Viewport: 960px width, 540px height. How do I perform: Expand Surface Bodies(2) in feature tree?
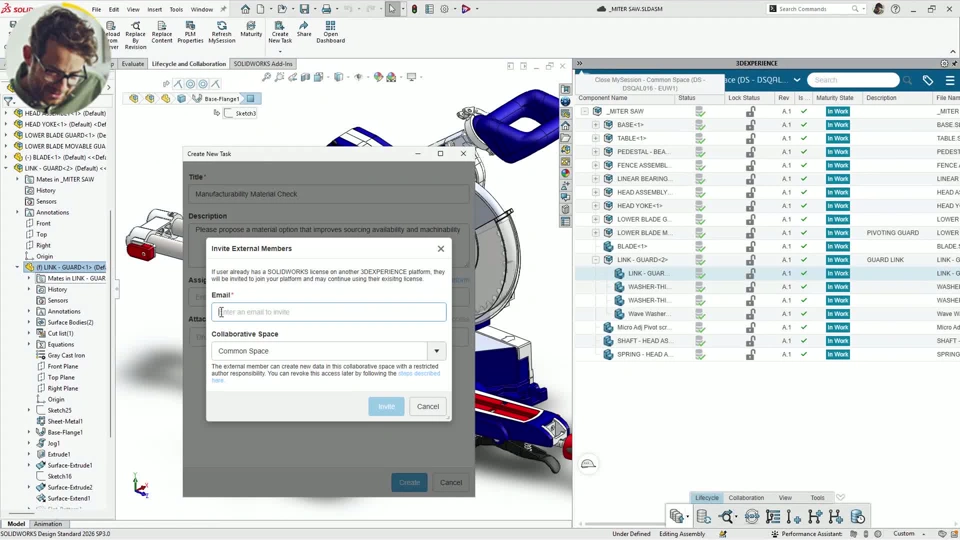point(29,322)
